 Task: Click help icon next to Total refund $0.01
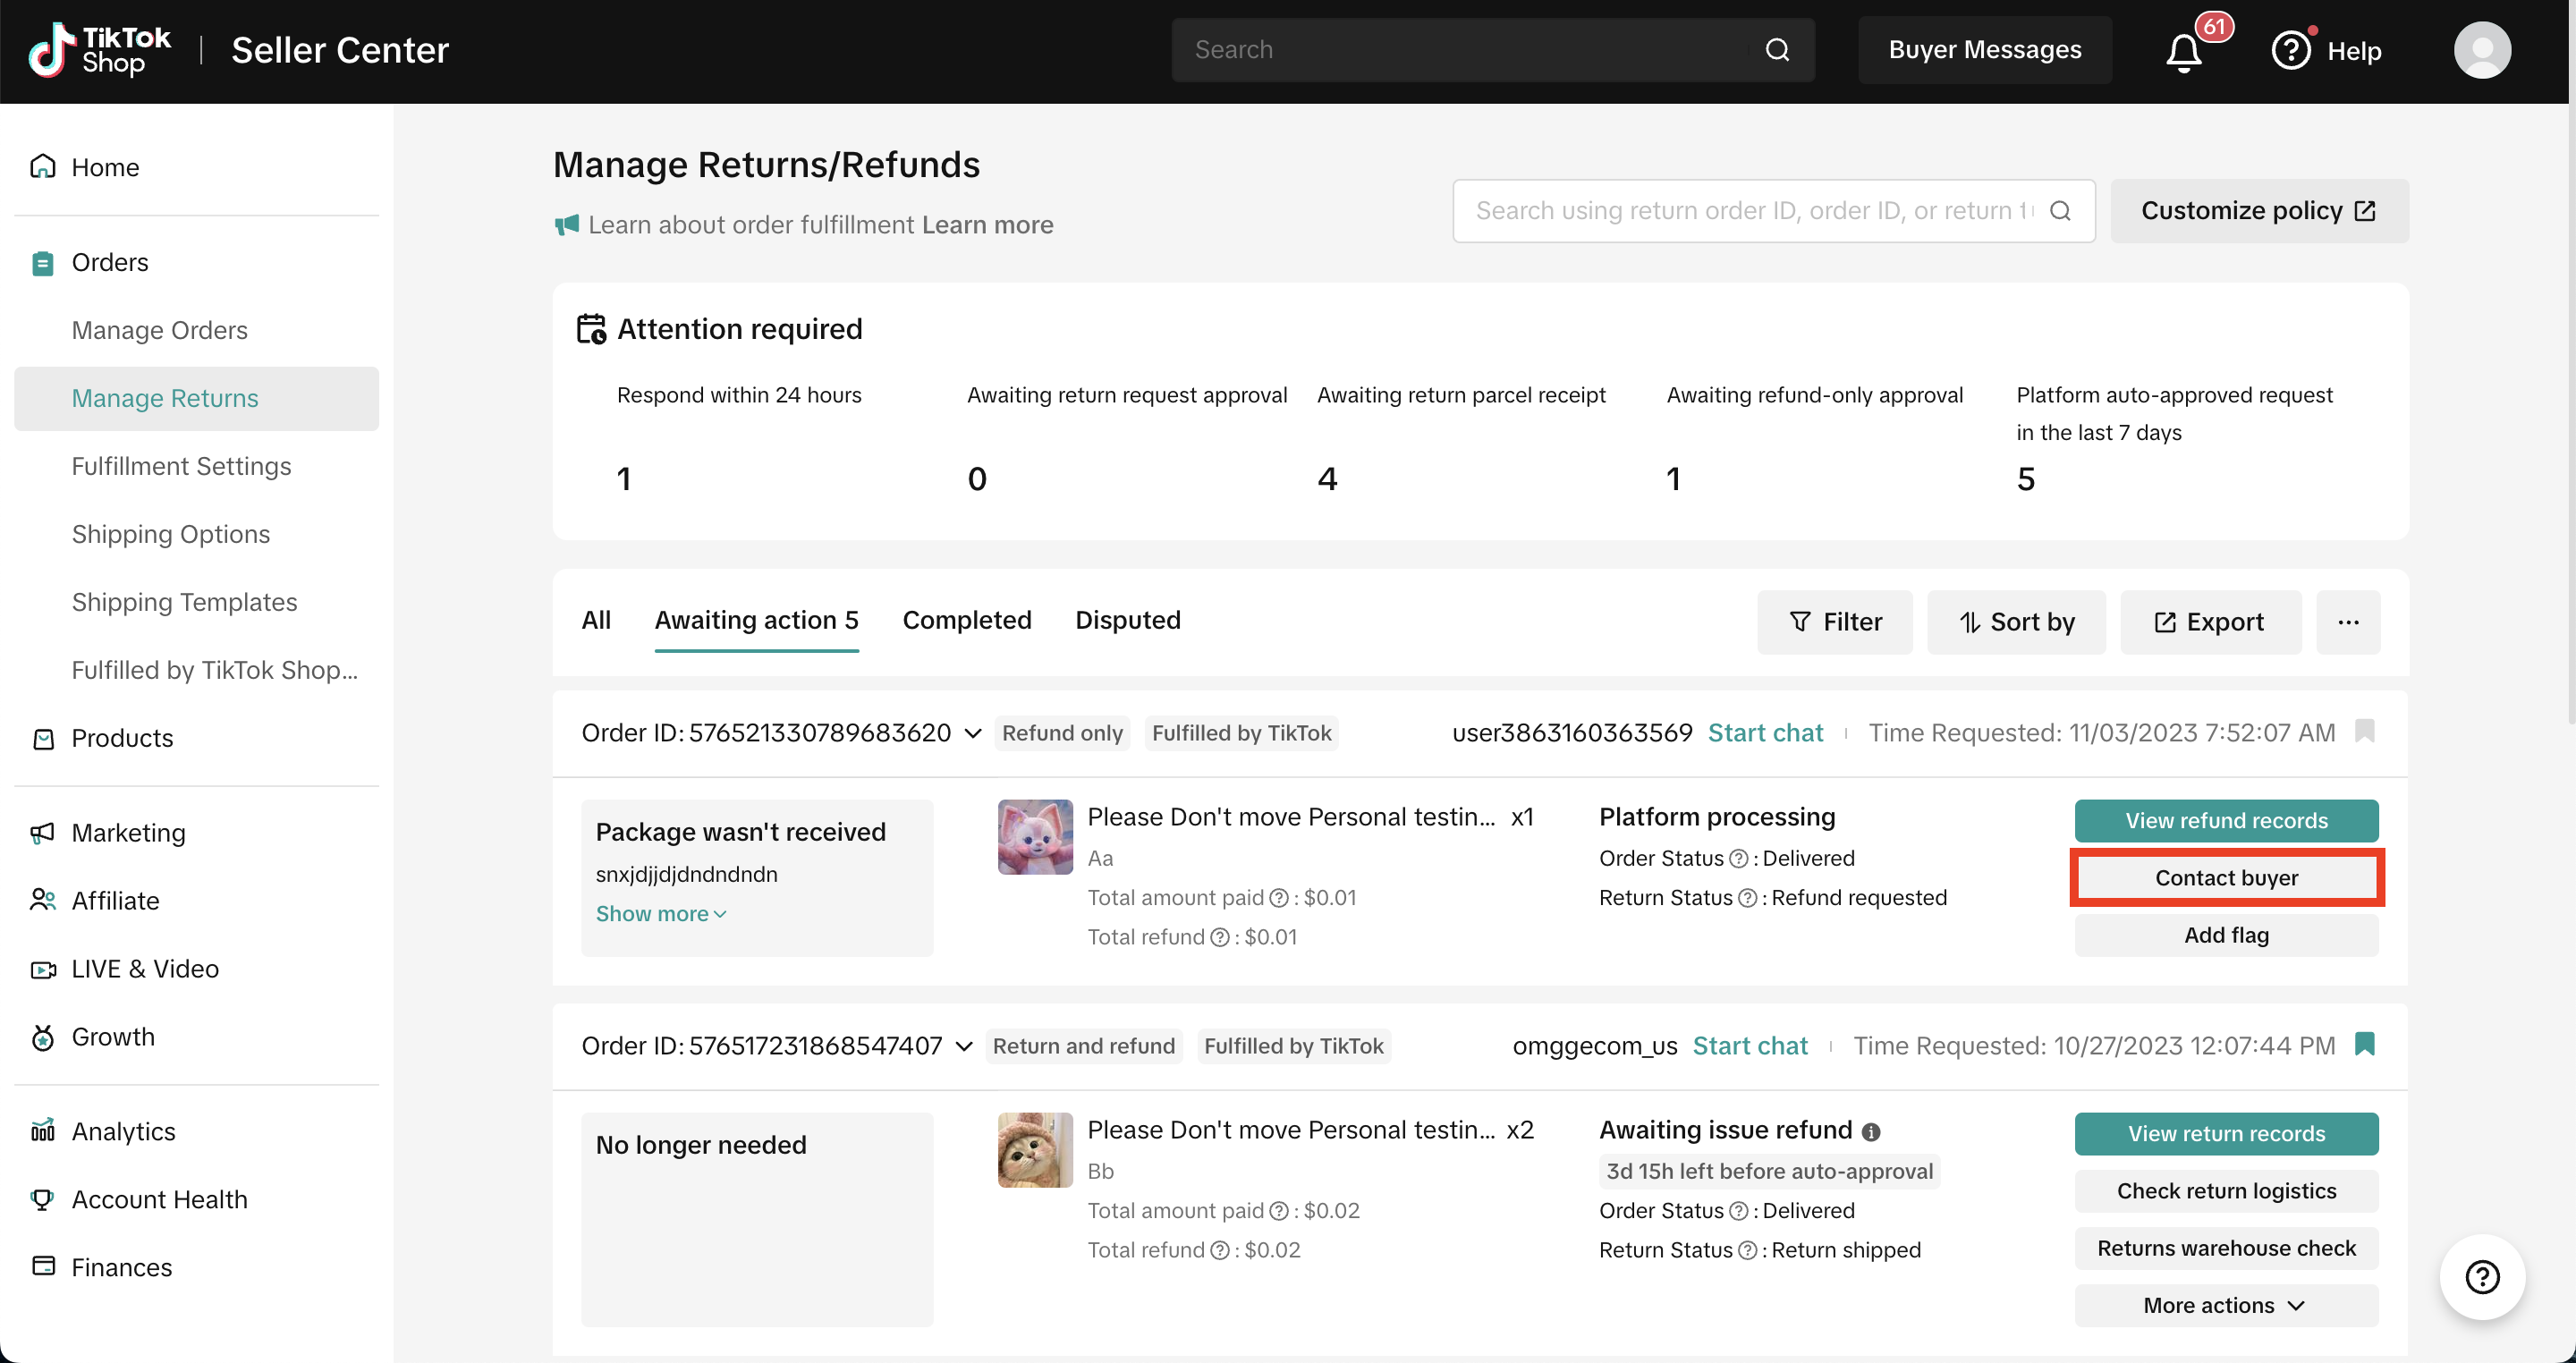pyautogui.click(x=1219, y=937)
